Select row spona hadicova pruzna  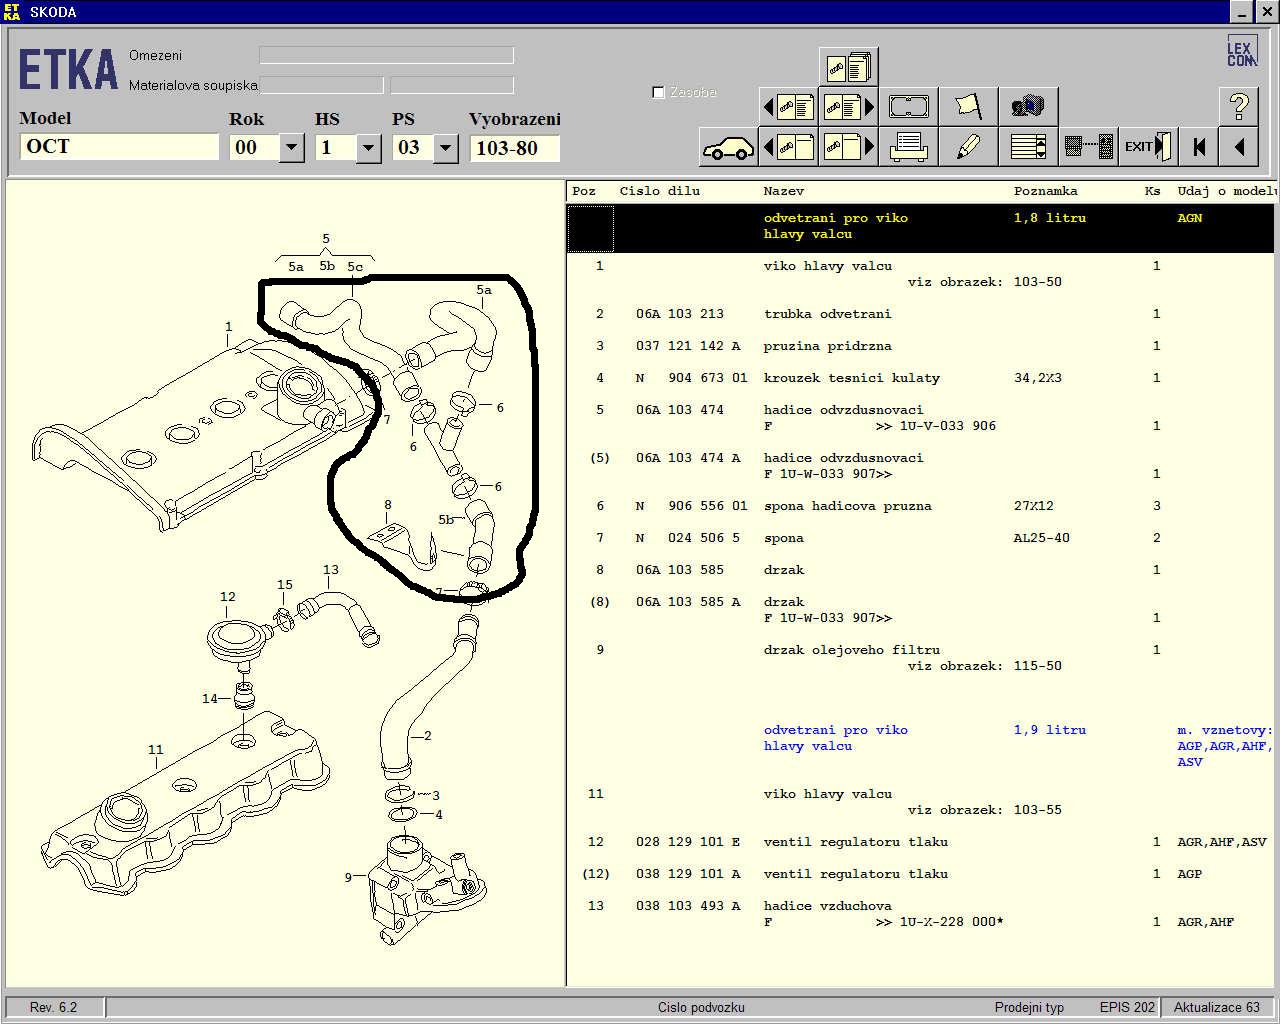coord(921,506)
